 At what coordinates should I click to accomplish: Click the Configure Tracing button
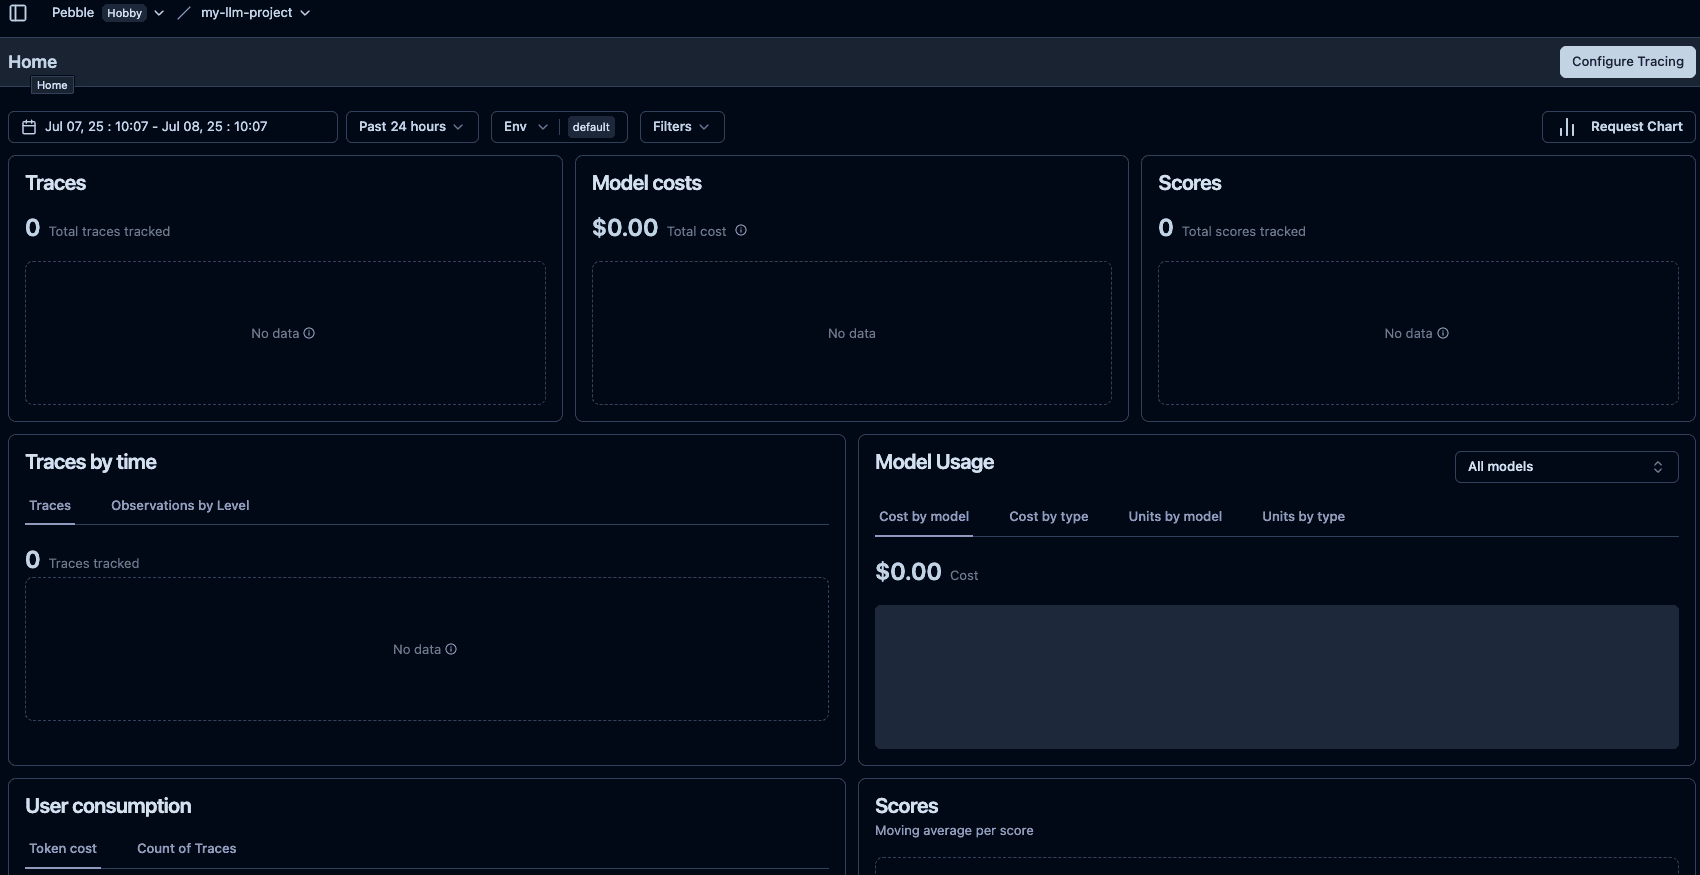(x=1628, y=62)
